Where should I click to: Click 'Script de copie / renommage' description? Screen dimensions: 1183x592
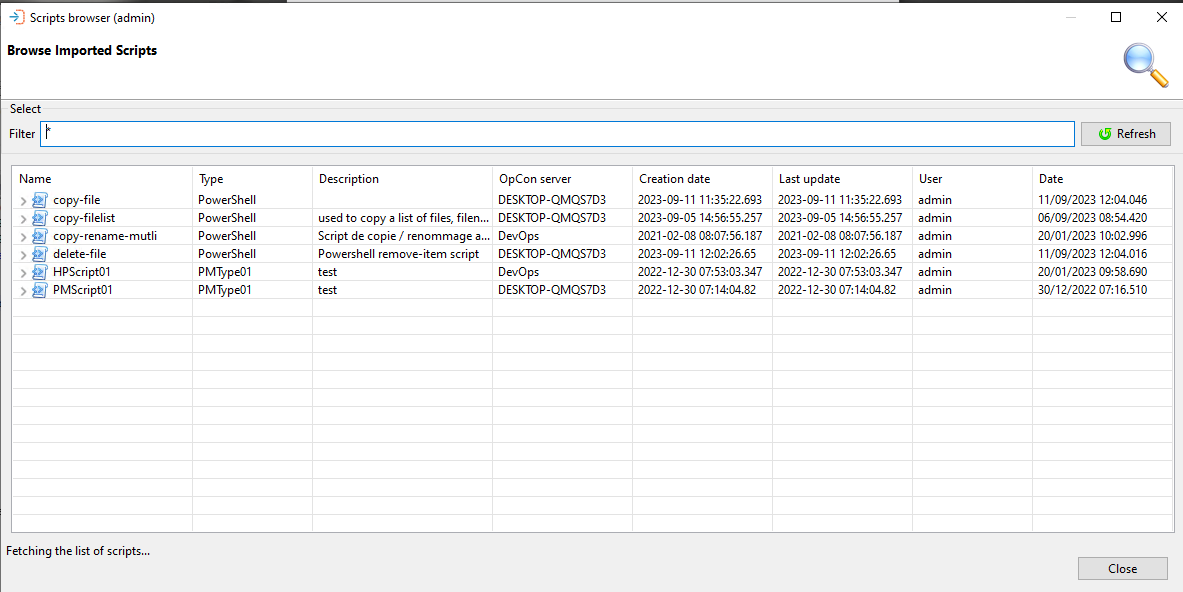coord(404,236)
